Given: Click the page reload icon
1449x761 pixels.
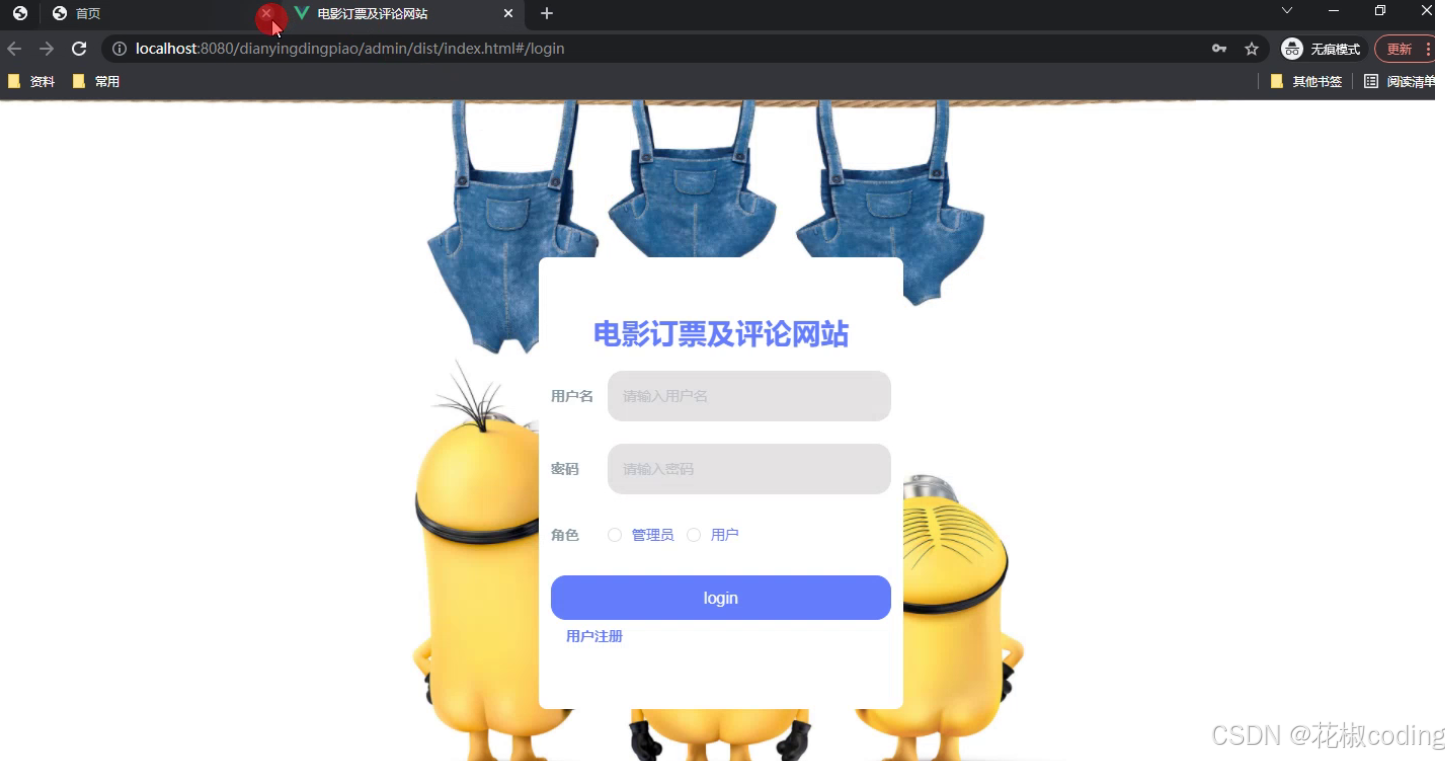Looking at the screenshot, I should [x=79, y=48].
